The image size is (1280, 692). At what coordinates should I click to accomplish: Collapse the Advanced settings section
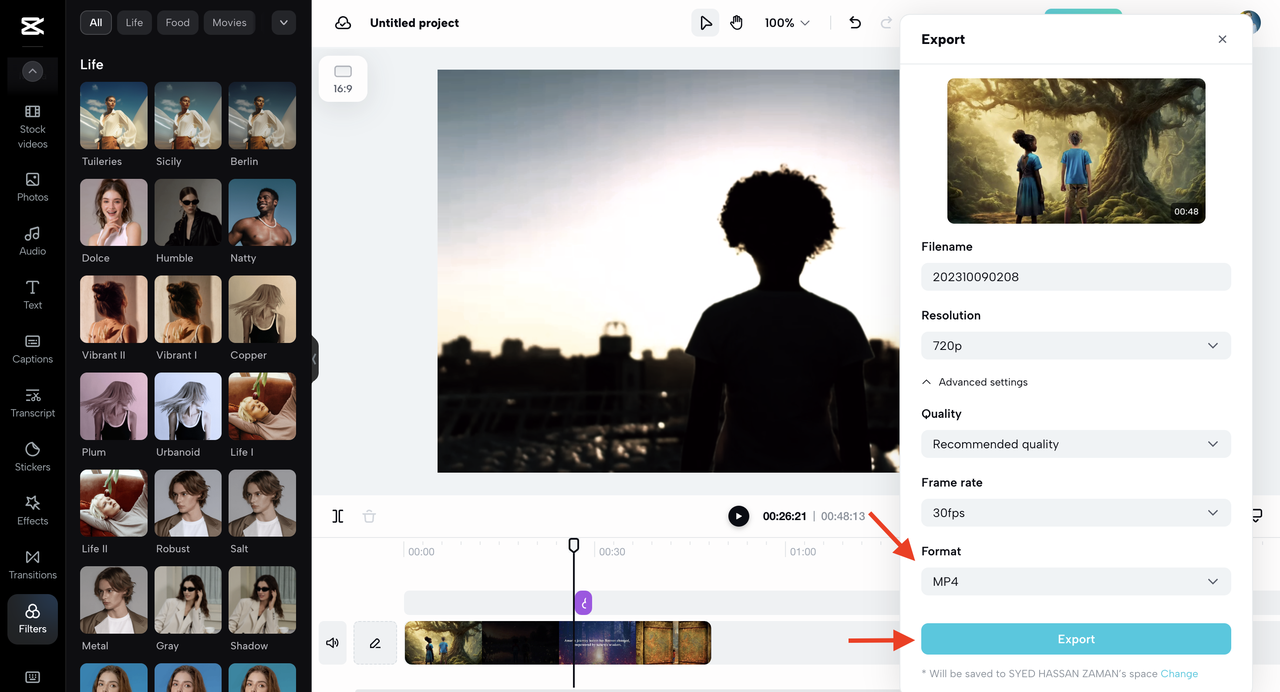click(974, 382)
